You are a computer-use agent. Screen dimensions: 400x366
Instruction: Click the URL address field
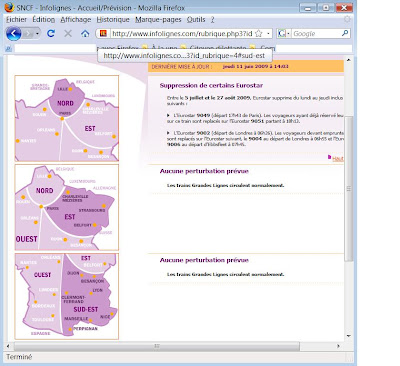coord(182,33)
